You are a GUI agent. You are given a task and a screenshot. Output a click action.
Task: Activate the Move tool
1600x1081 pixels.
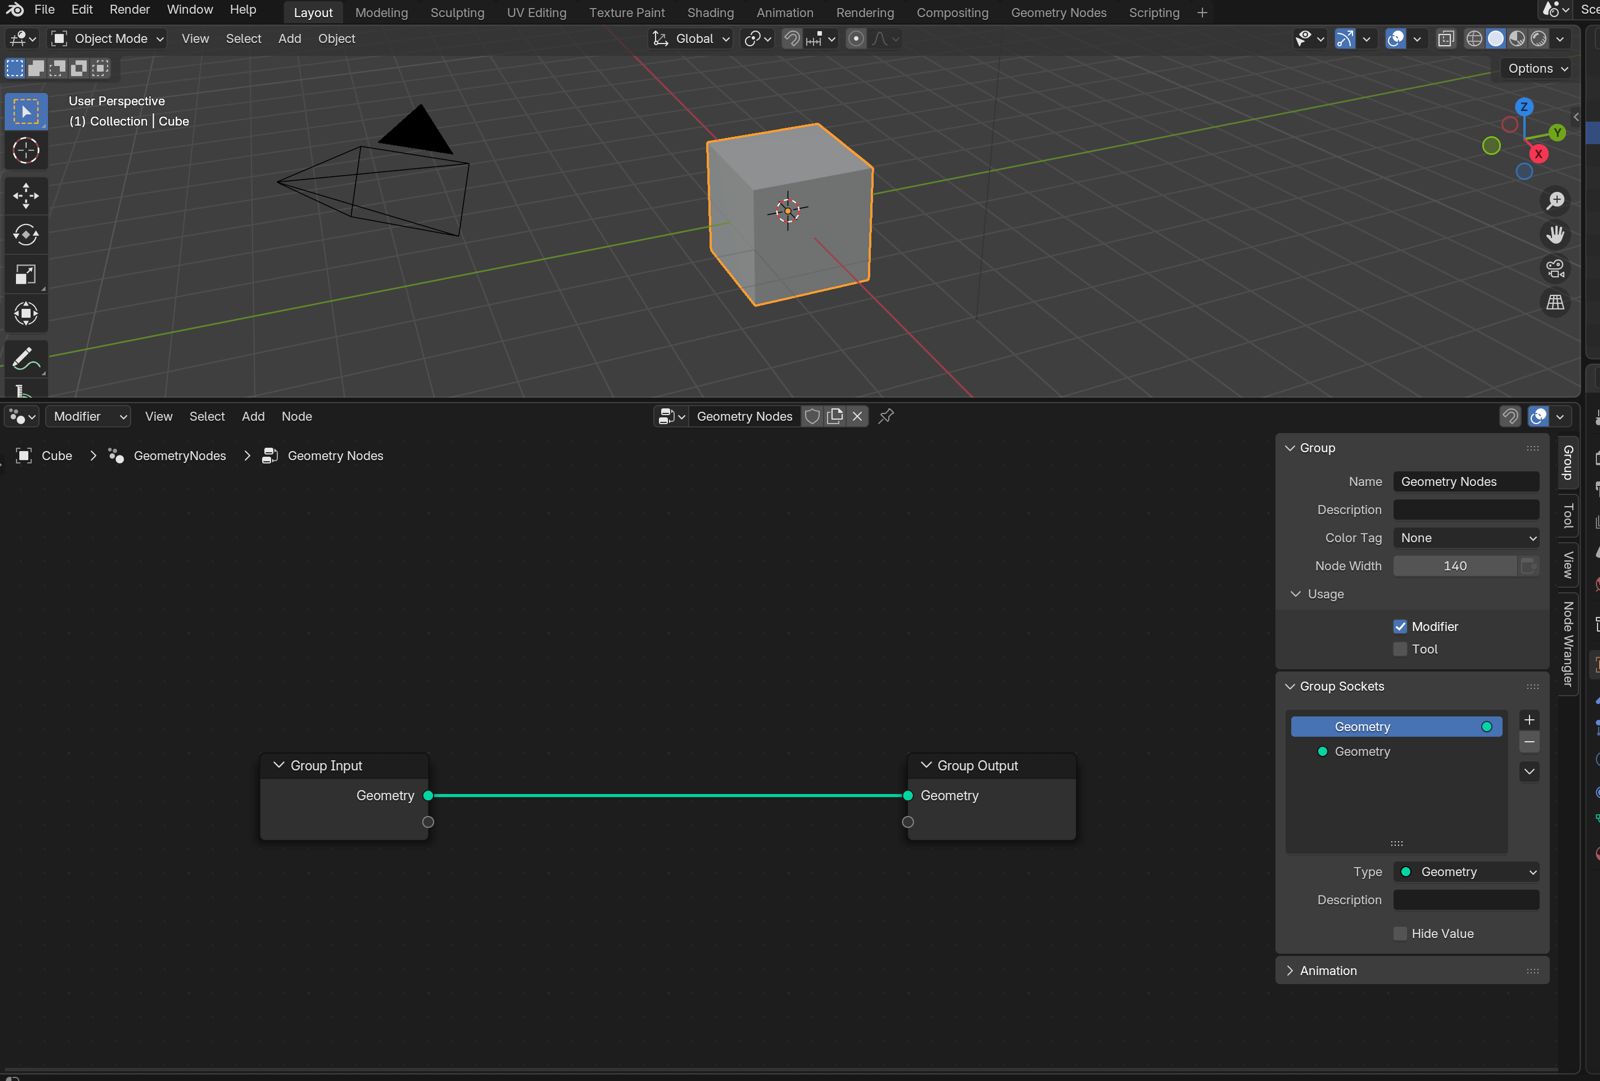pyautogui.click(x=26, y=195)
